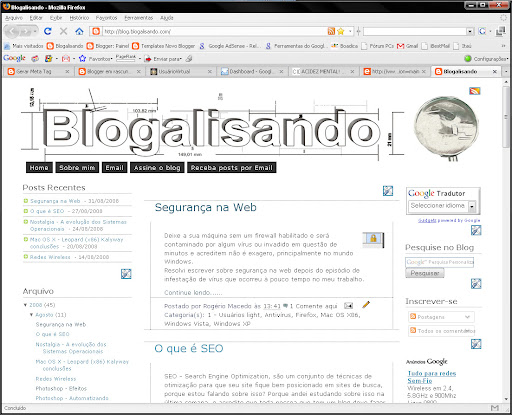512x415 pixels.
Task: Open the Sobre mim navigation link
Action: tap(77, 168)
